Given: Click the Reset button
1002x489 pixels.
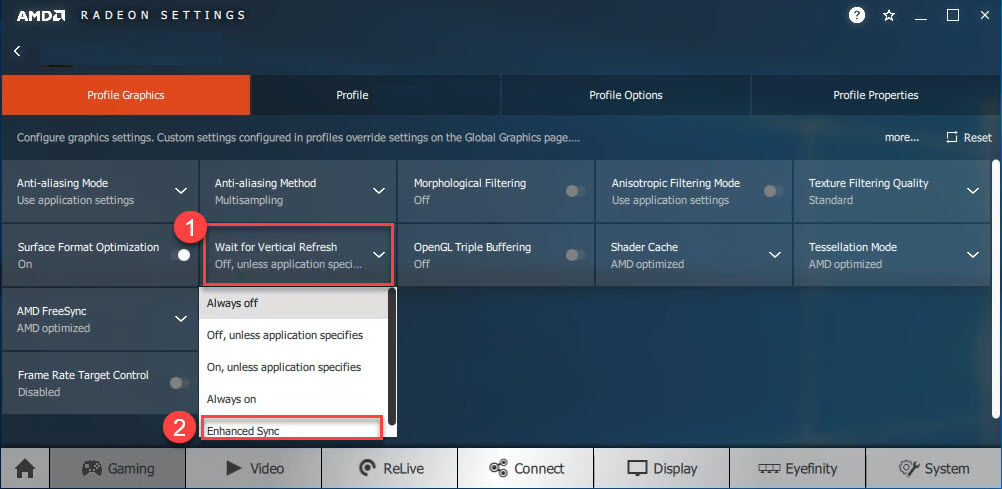Looking at the screenshot, I should click(x=969, y=137).
